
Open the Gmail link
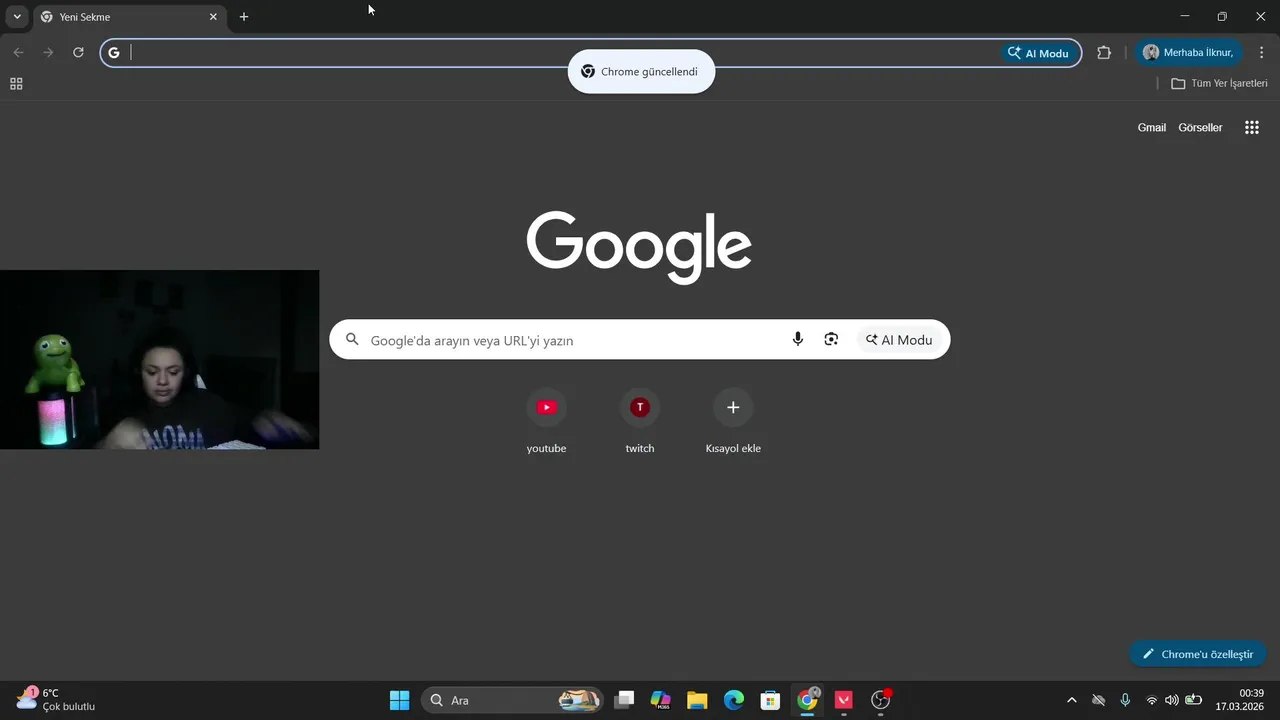click(x=1152, y=128)
